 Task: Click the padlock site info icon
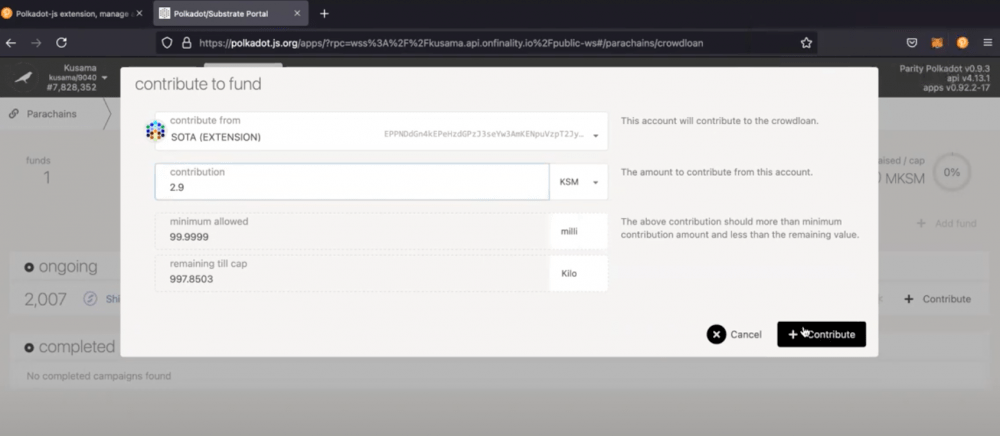point(186,43)
